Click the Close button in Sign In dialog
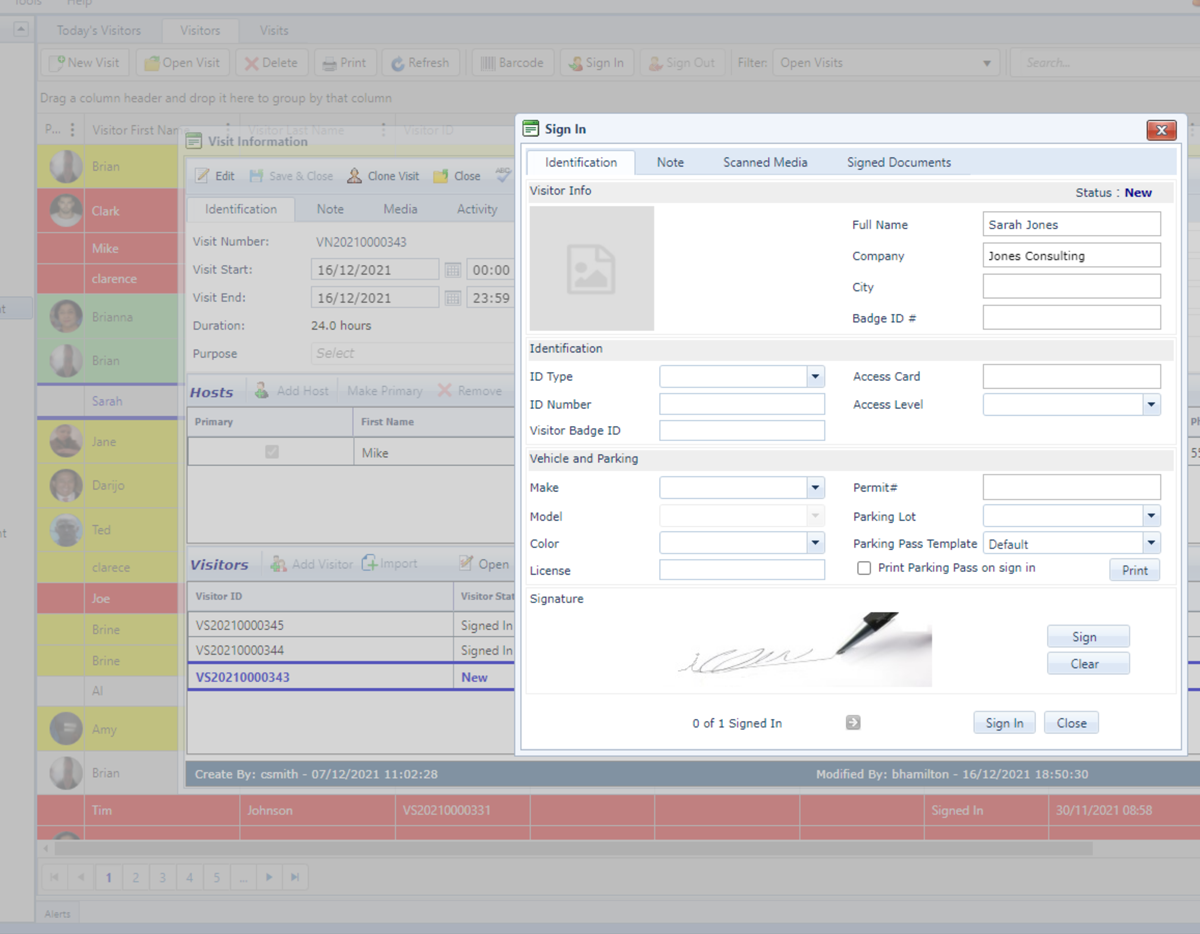Screen dimensions: 1200x934 pyautogui.click(x=1071, y=723)
